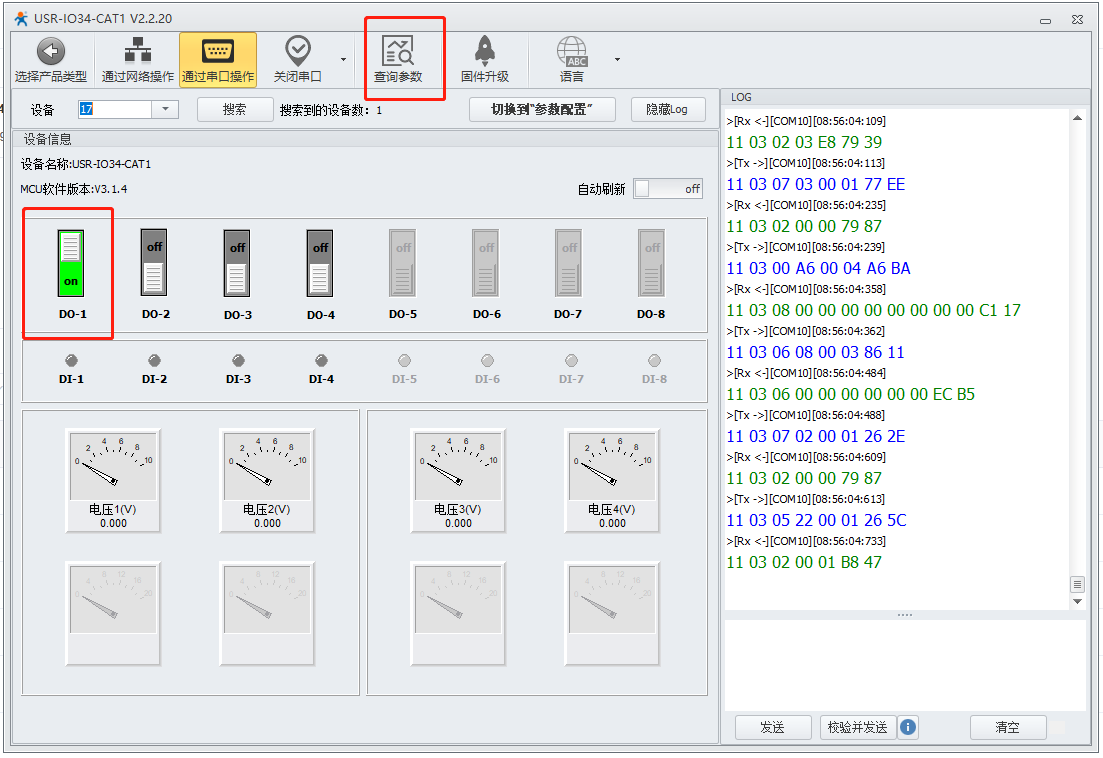Select the serial port operation icon

tap(217, 53)
